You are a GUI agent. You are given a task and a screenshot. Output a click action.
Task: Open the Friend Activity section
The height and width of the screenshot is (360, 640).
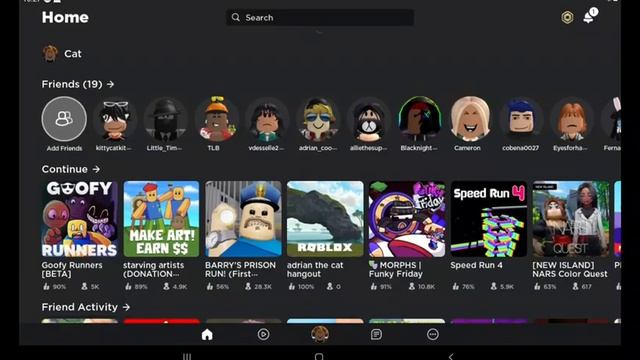click(x=86, y=307)
